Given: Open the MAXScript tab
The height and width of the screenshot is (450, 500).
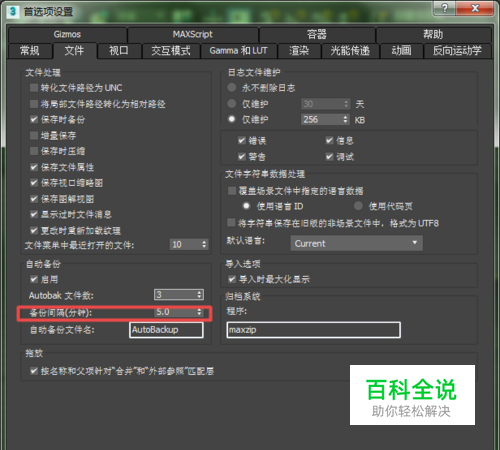Looking at the screenshot, I should (x=193, y=34).
